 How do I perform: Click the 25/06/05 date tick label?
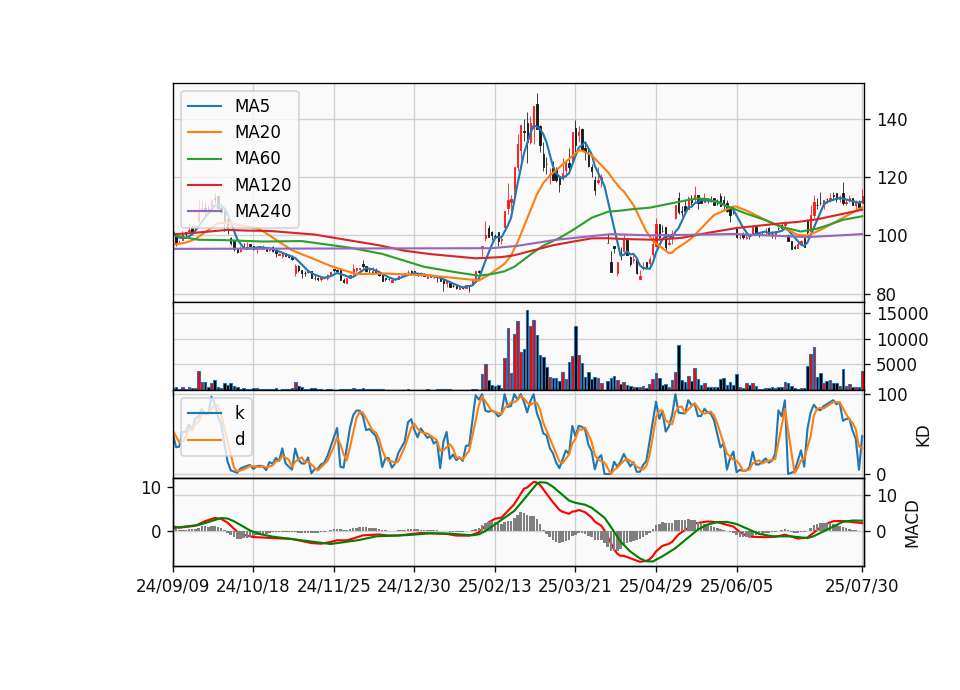coord(737,586)
